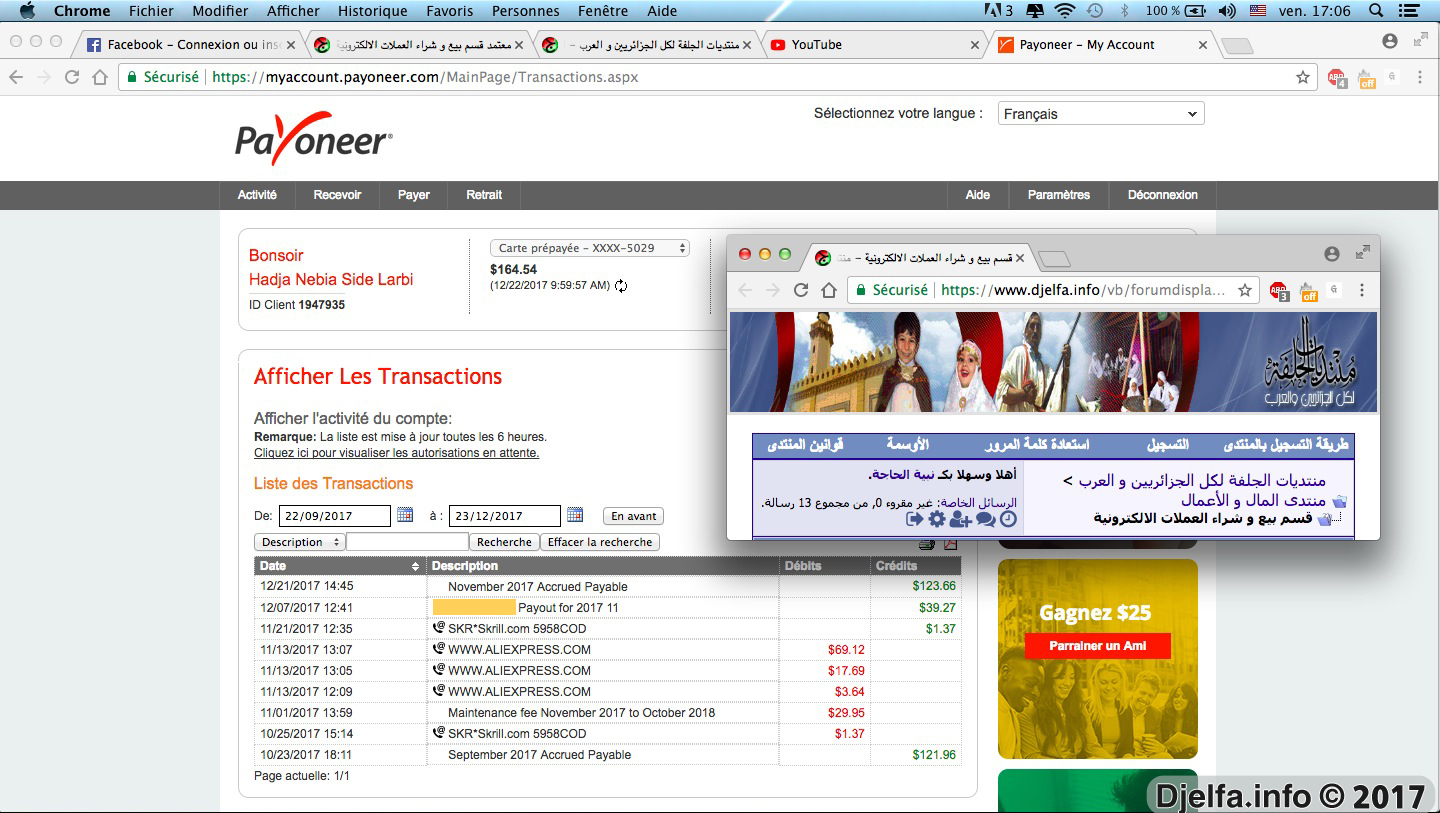Click the add-friend user icon in the Djelfa forum
The height and width of the screenshot is (813, 1440).
click(961, 519)
